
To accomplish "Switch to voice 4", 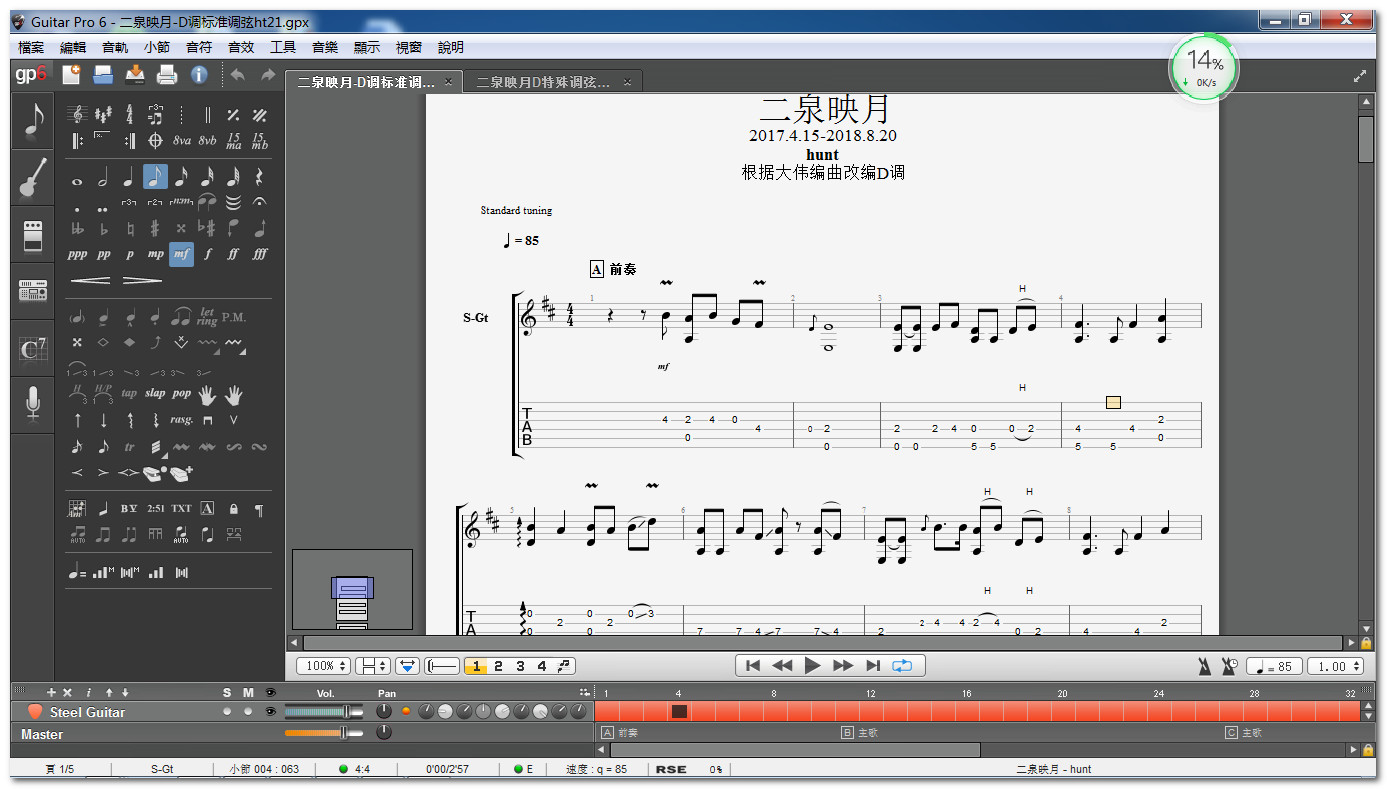I will click(542, 666).
